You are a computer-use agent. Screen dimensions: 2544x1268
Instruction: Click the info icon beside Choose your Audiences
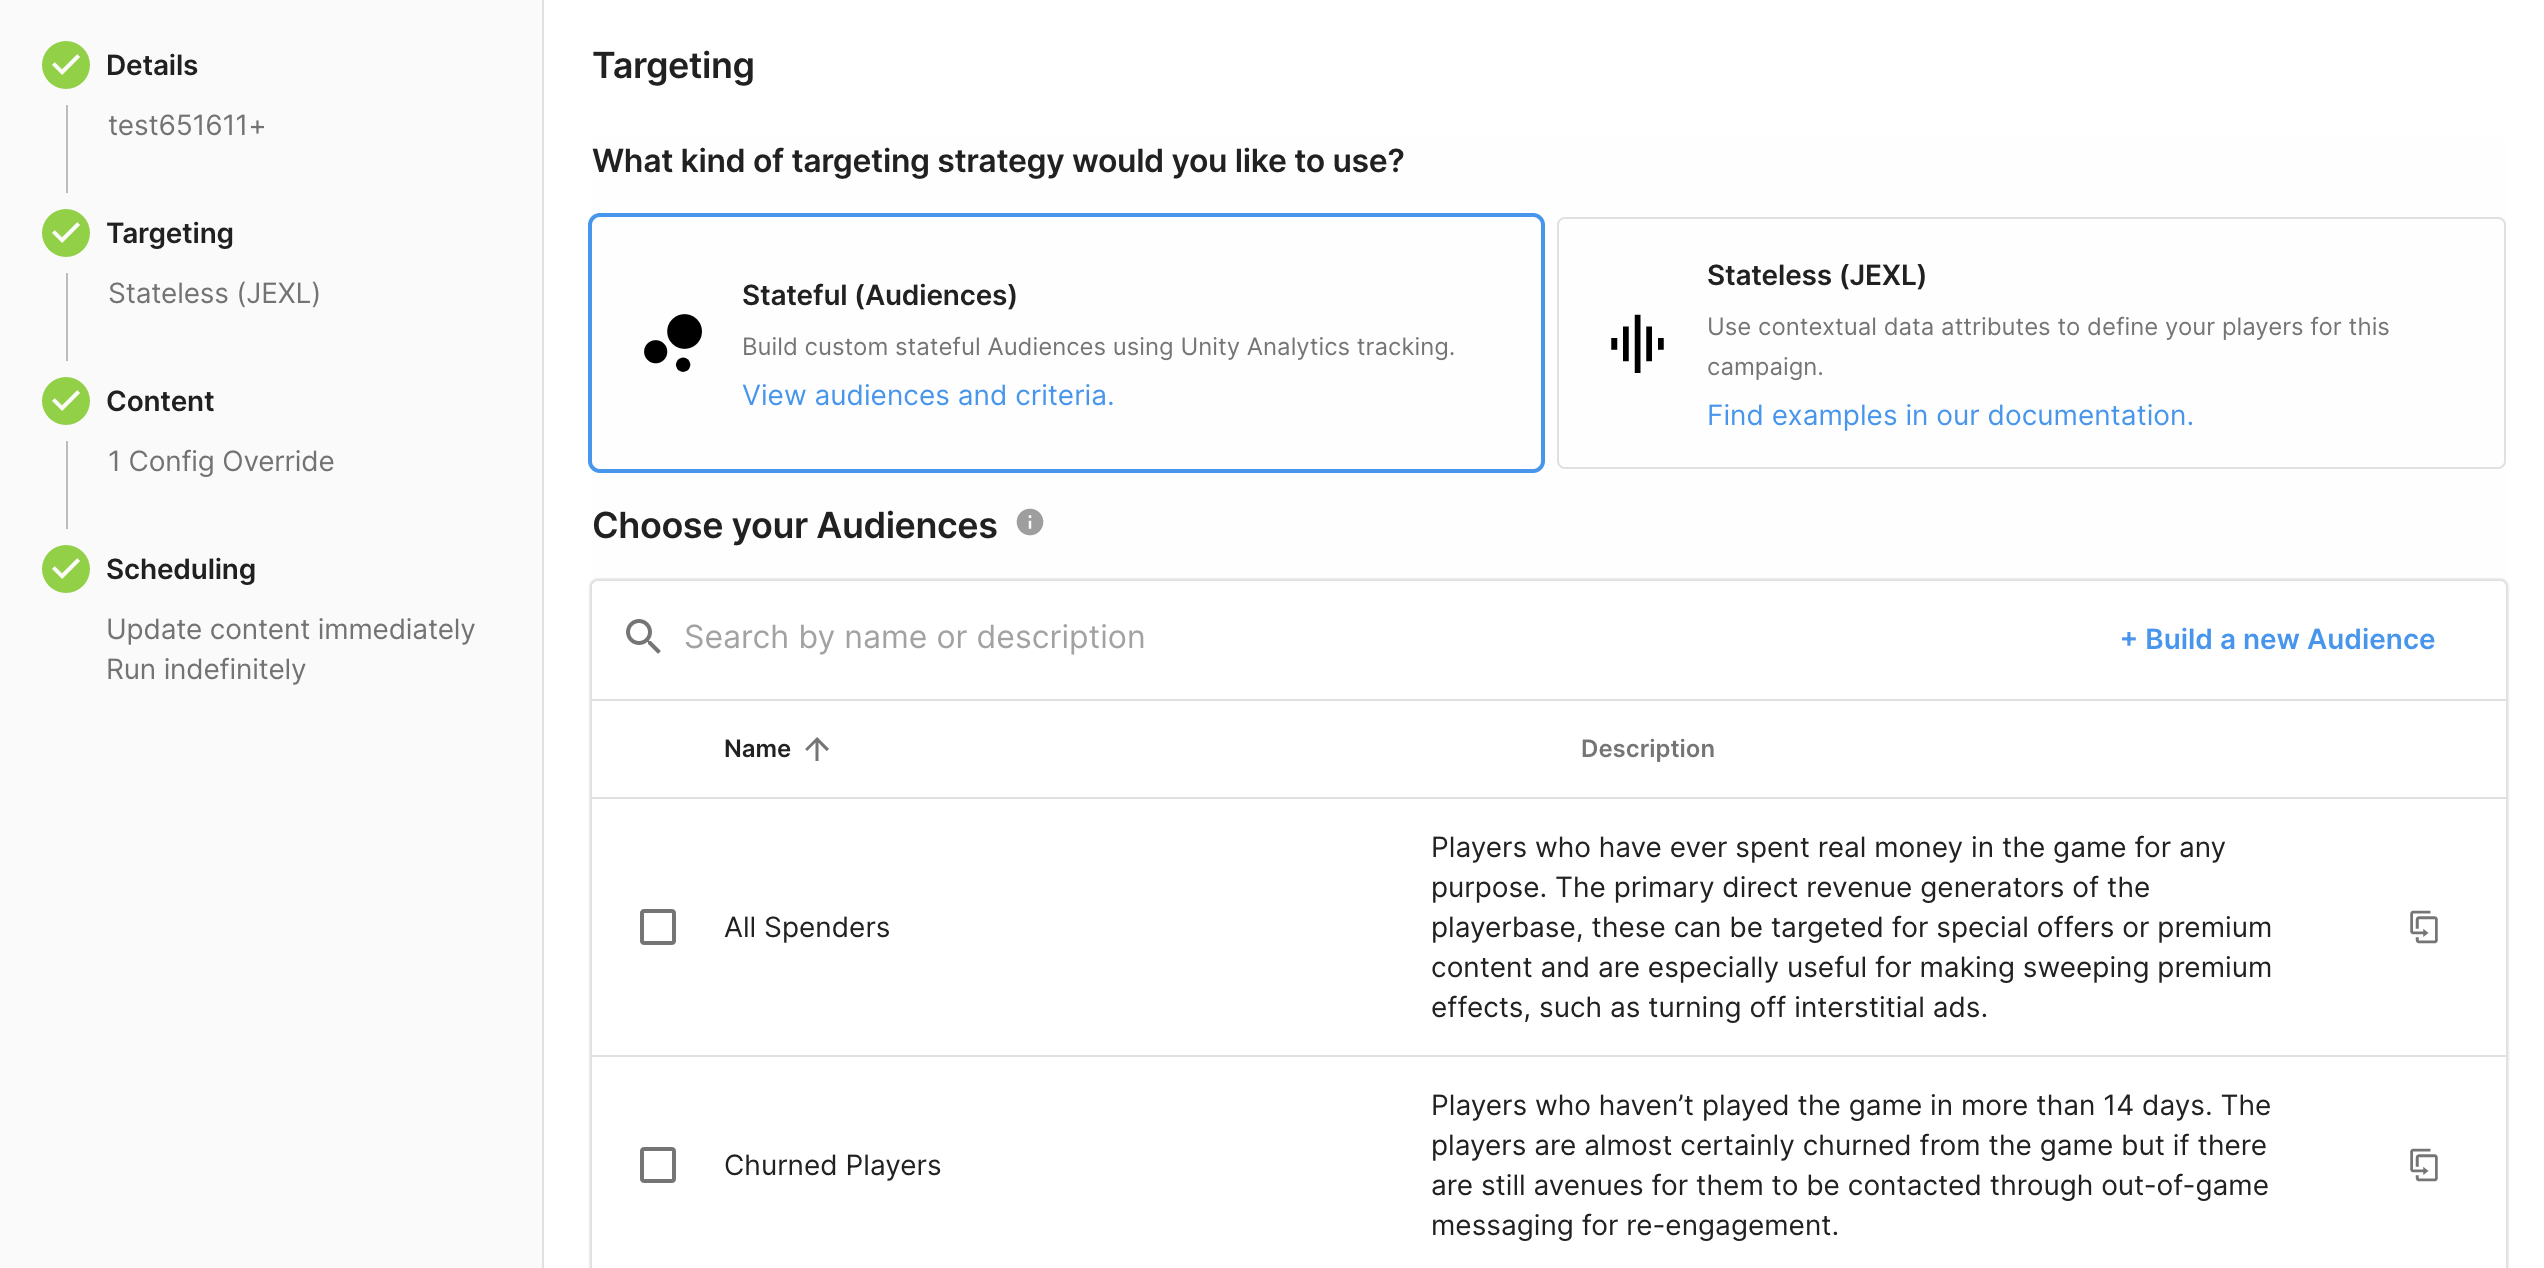pyautogui.click(x=1029, y=523)
